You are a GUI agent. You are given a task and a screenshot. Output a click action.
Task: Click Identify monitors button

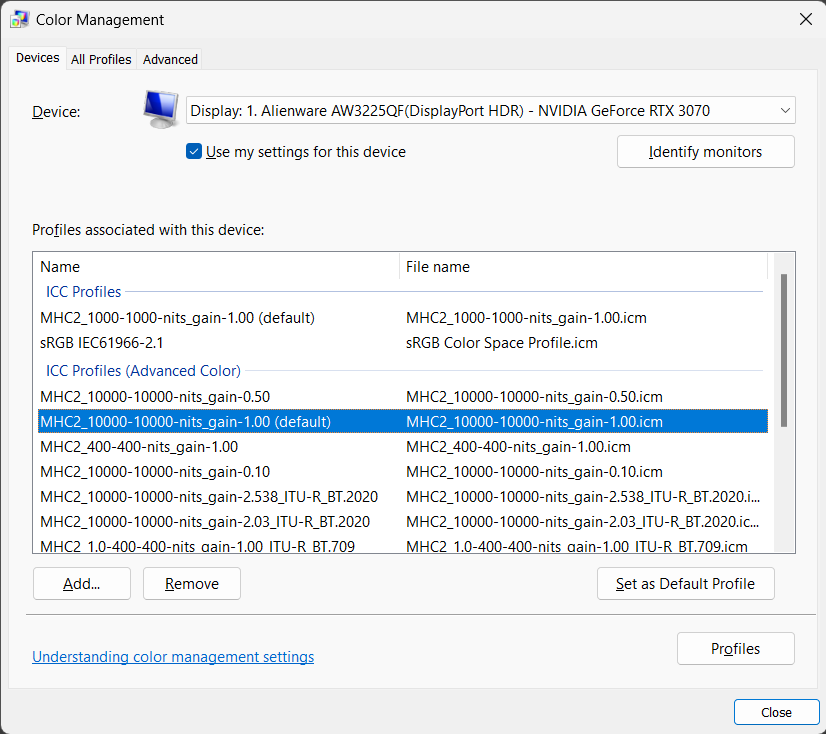coord(705,152)
